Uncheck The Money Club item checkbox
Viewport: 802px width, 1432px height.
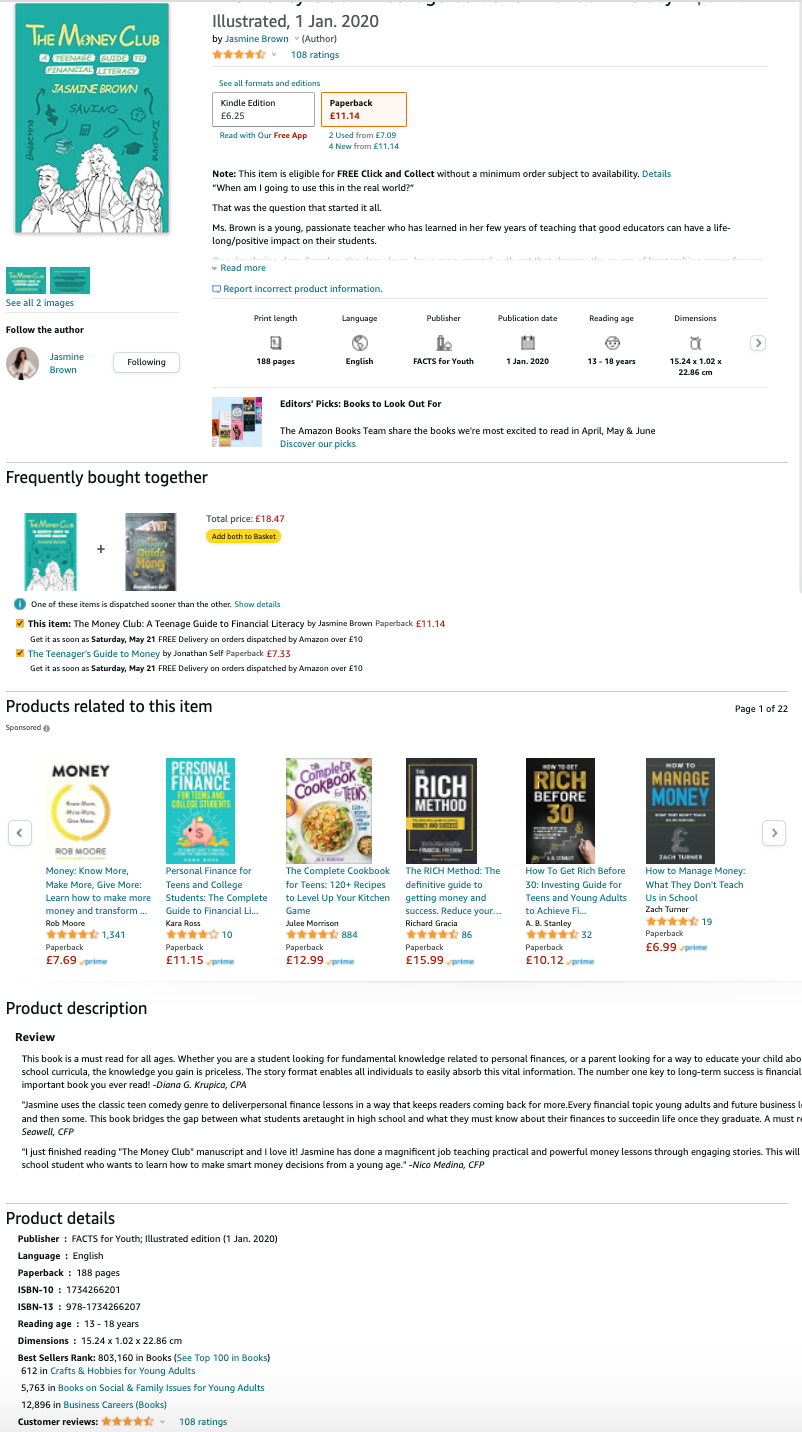click(20, 623)
